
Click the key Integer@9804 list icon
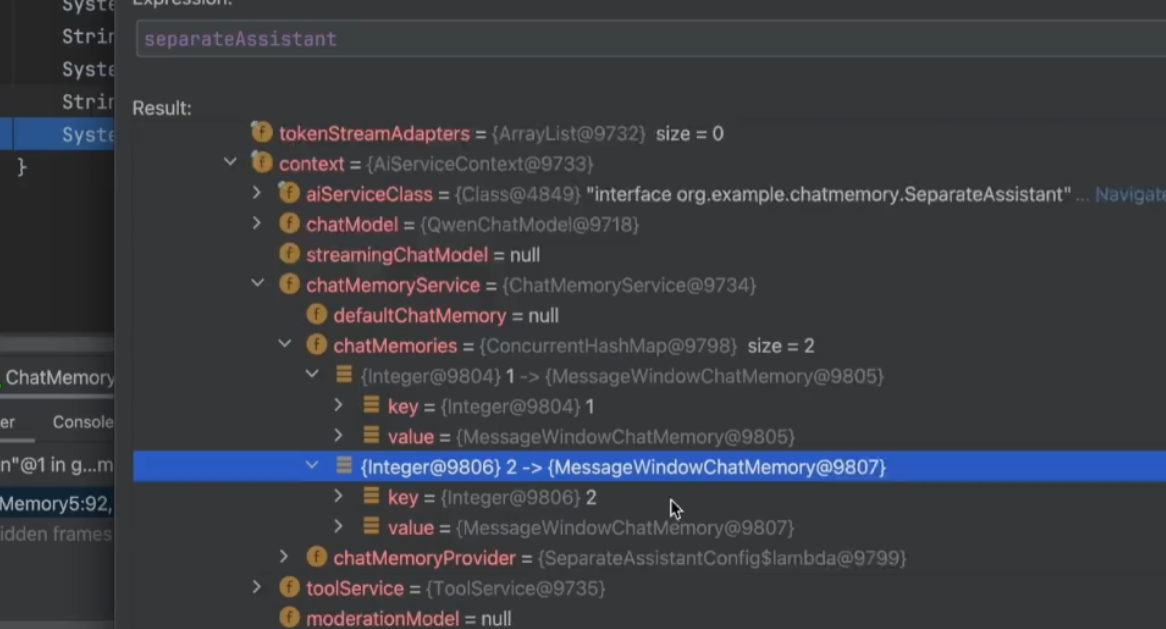(x=371, y=404)
